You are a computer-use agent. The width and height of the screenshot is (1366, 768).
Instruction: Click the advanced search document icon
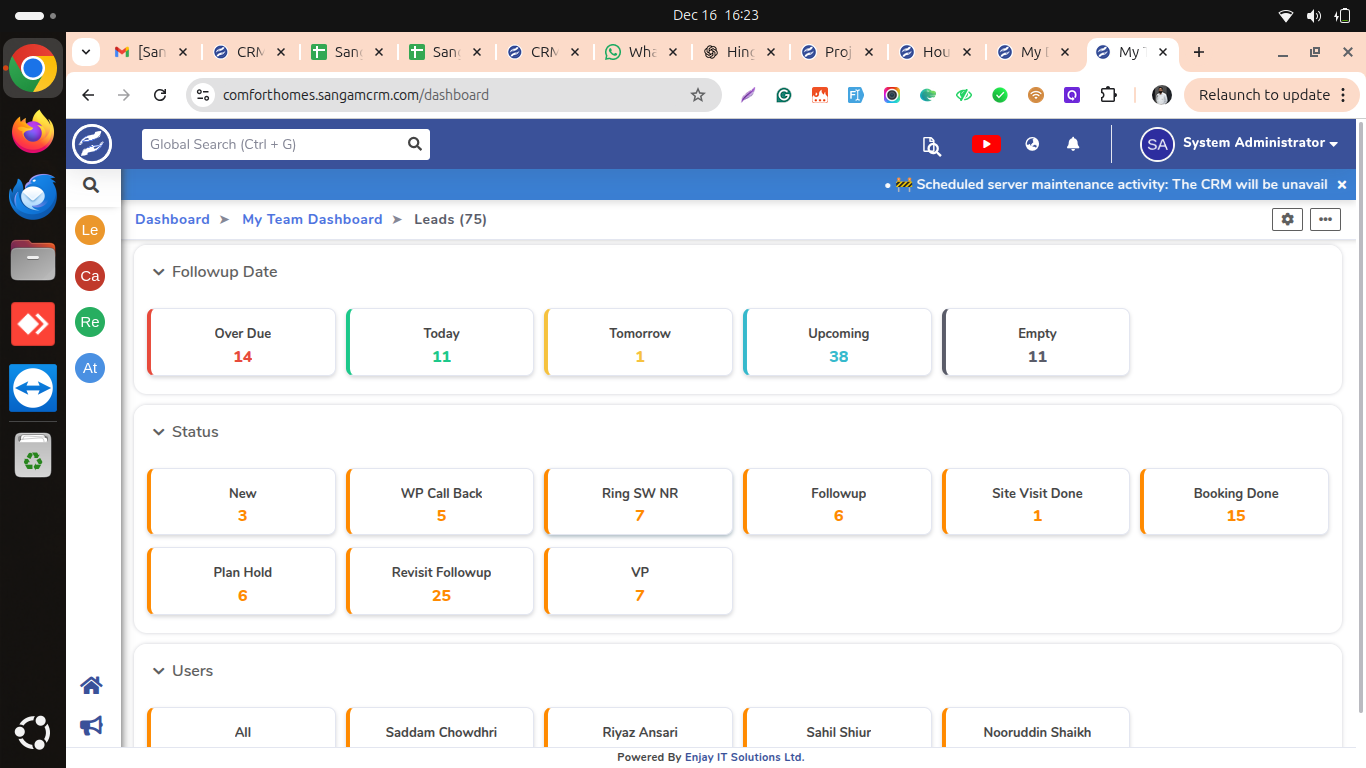931,145
